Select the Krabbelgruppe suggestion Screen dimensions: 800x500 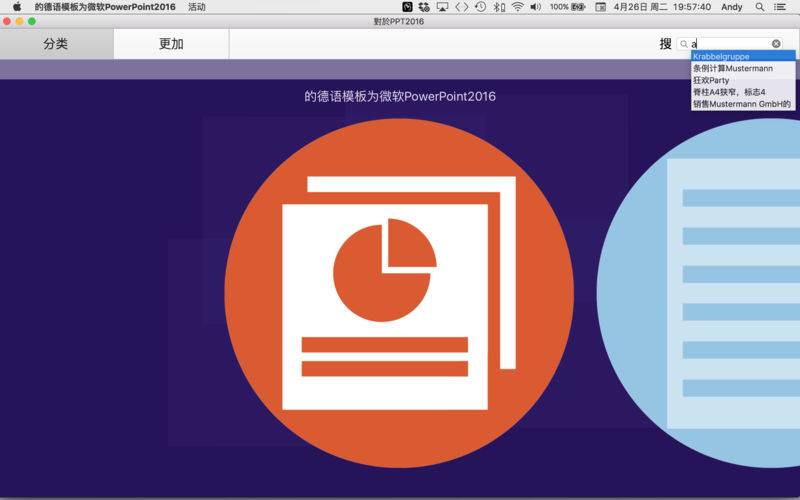[743, 56]
